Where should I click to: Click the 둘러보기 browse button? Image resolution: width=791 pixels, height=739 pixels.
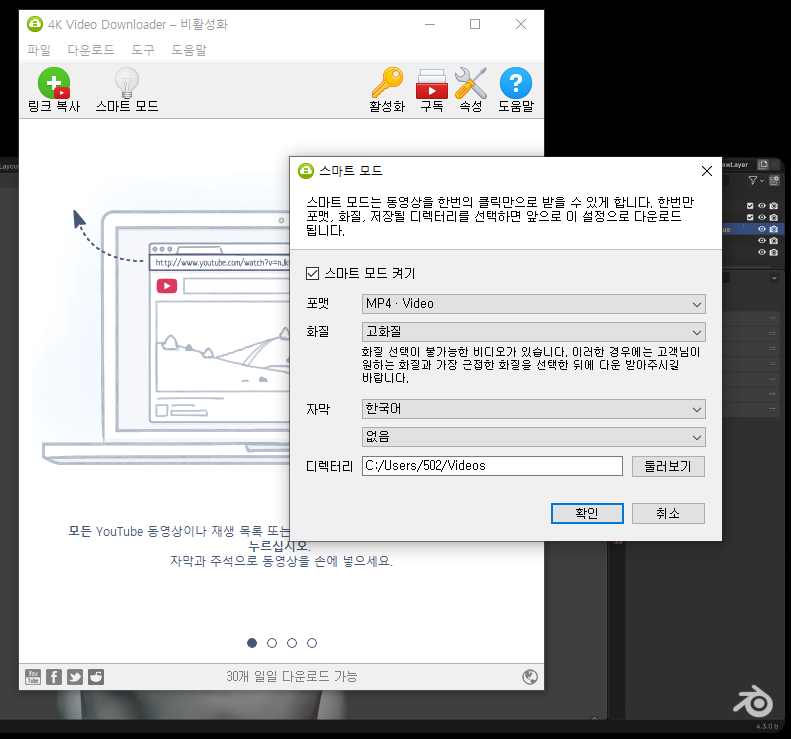668,466
